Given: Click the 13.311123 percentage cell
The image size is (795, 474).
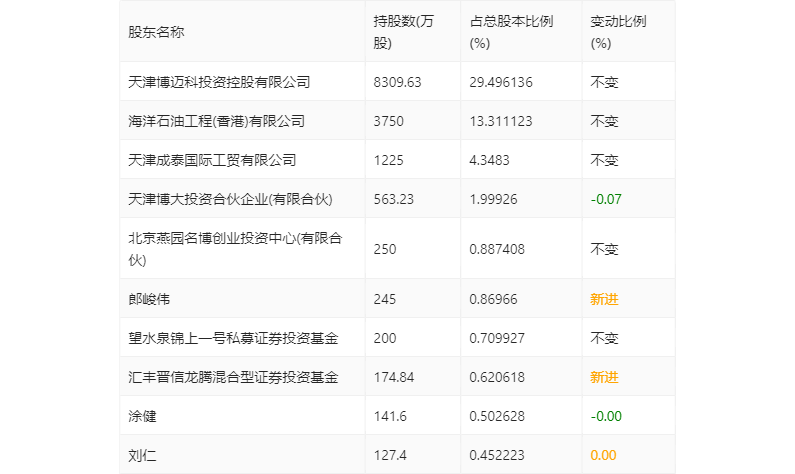Looking at the screenshot, I should [x=501, y=121].
